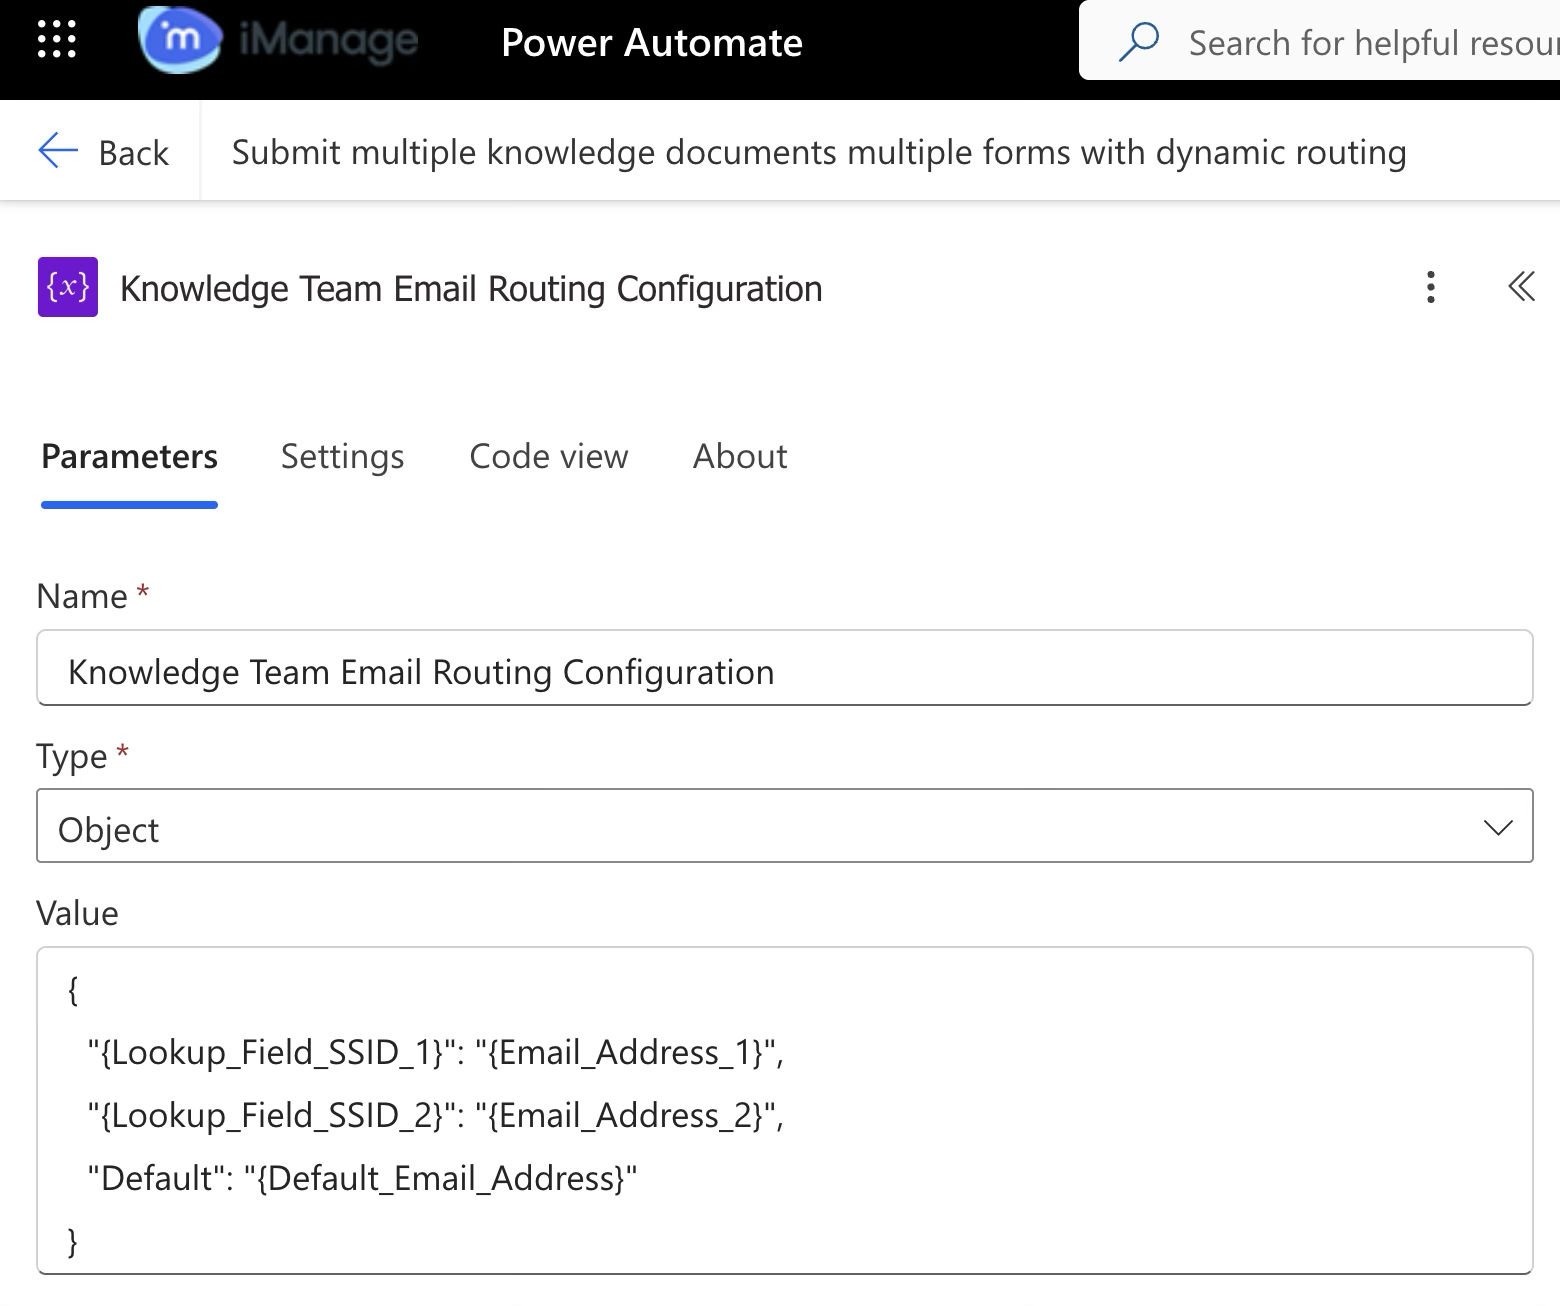Select the Parameters tab
1560x1306 pixels.
click(x=129, y=456)
